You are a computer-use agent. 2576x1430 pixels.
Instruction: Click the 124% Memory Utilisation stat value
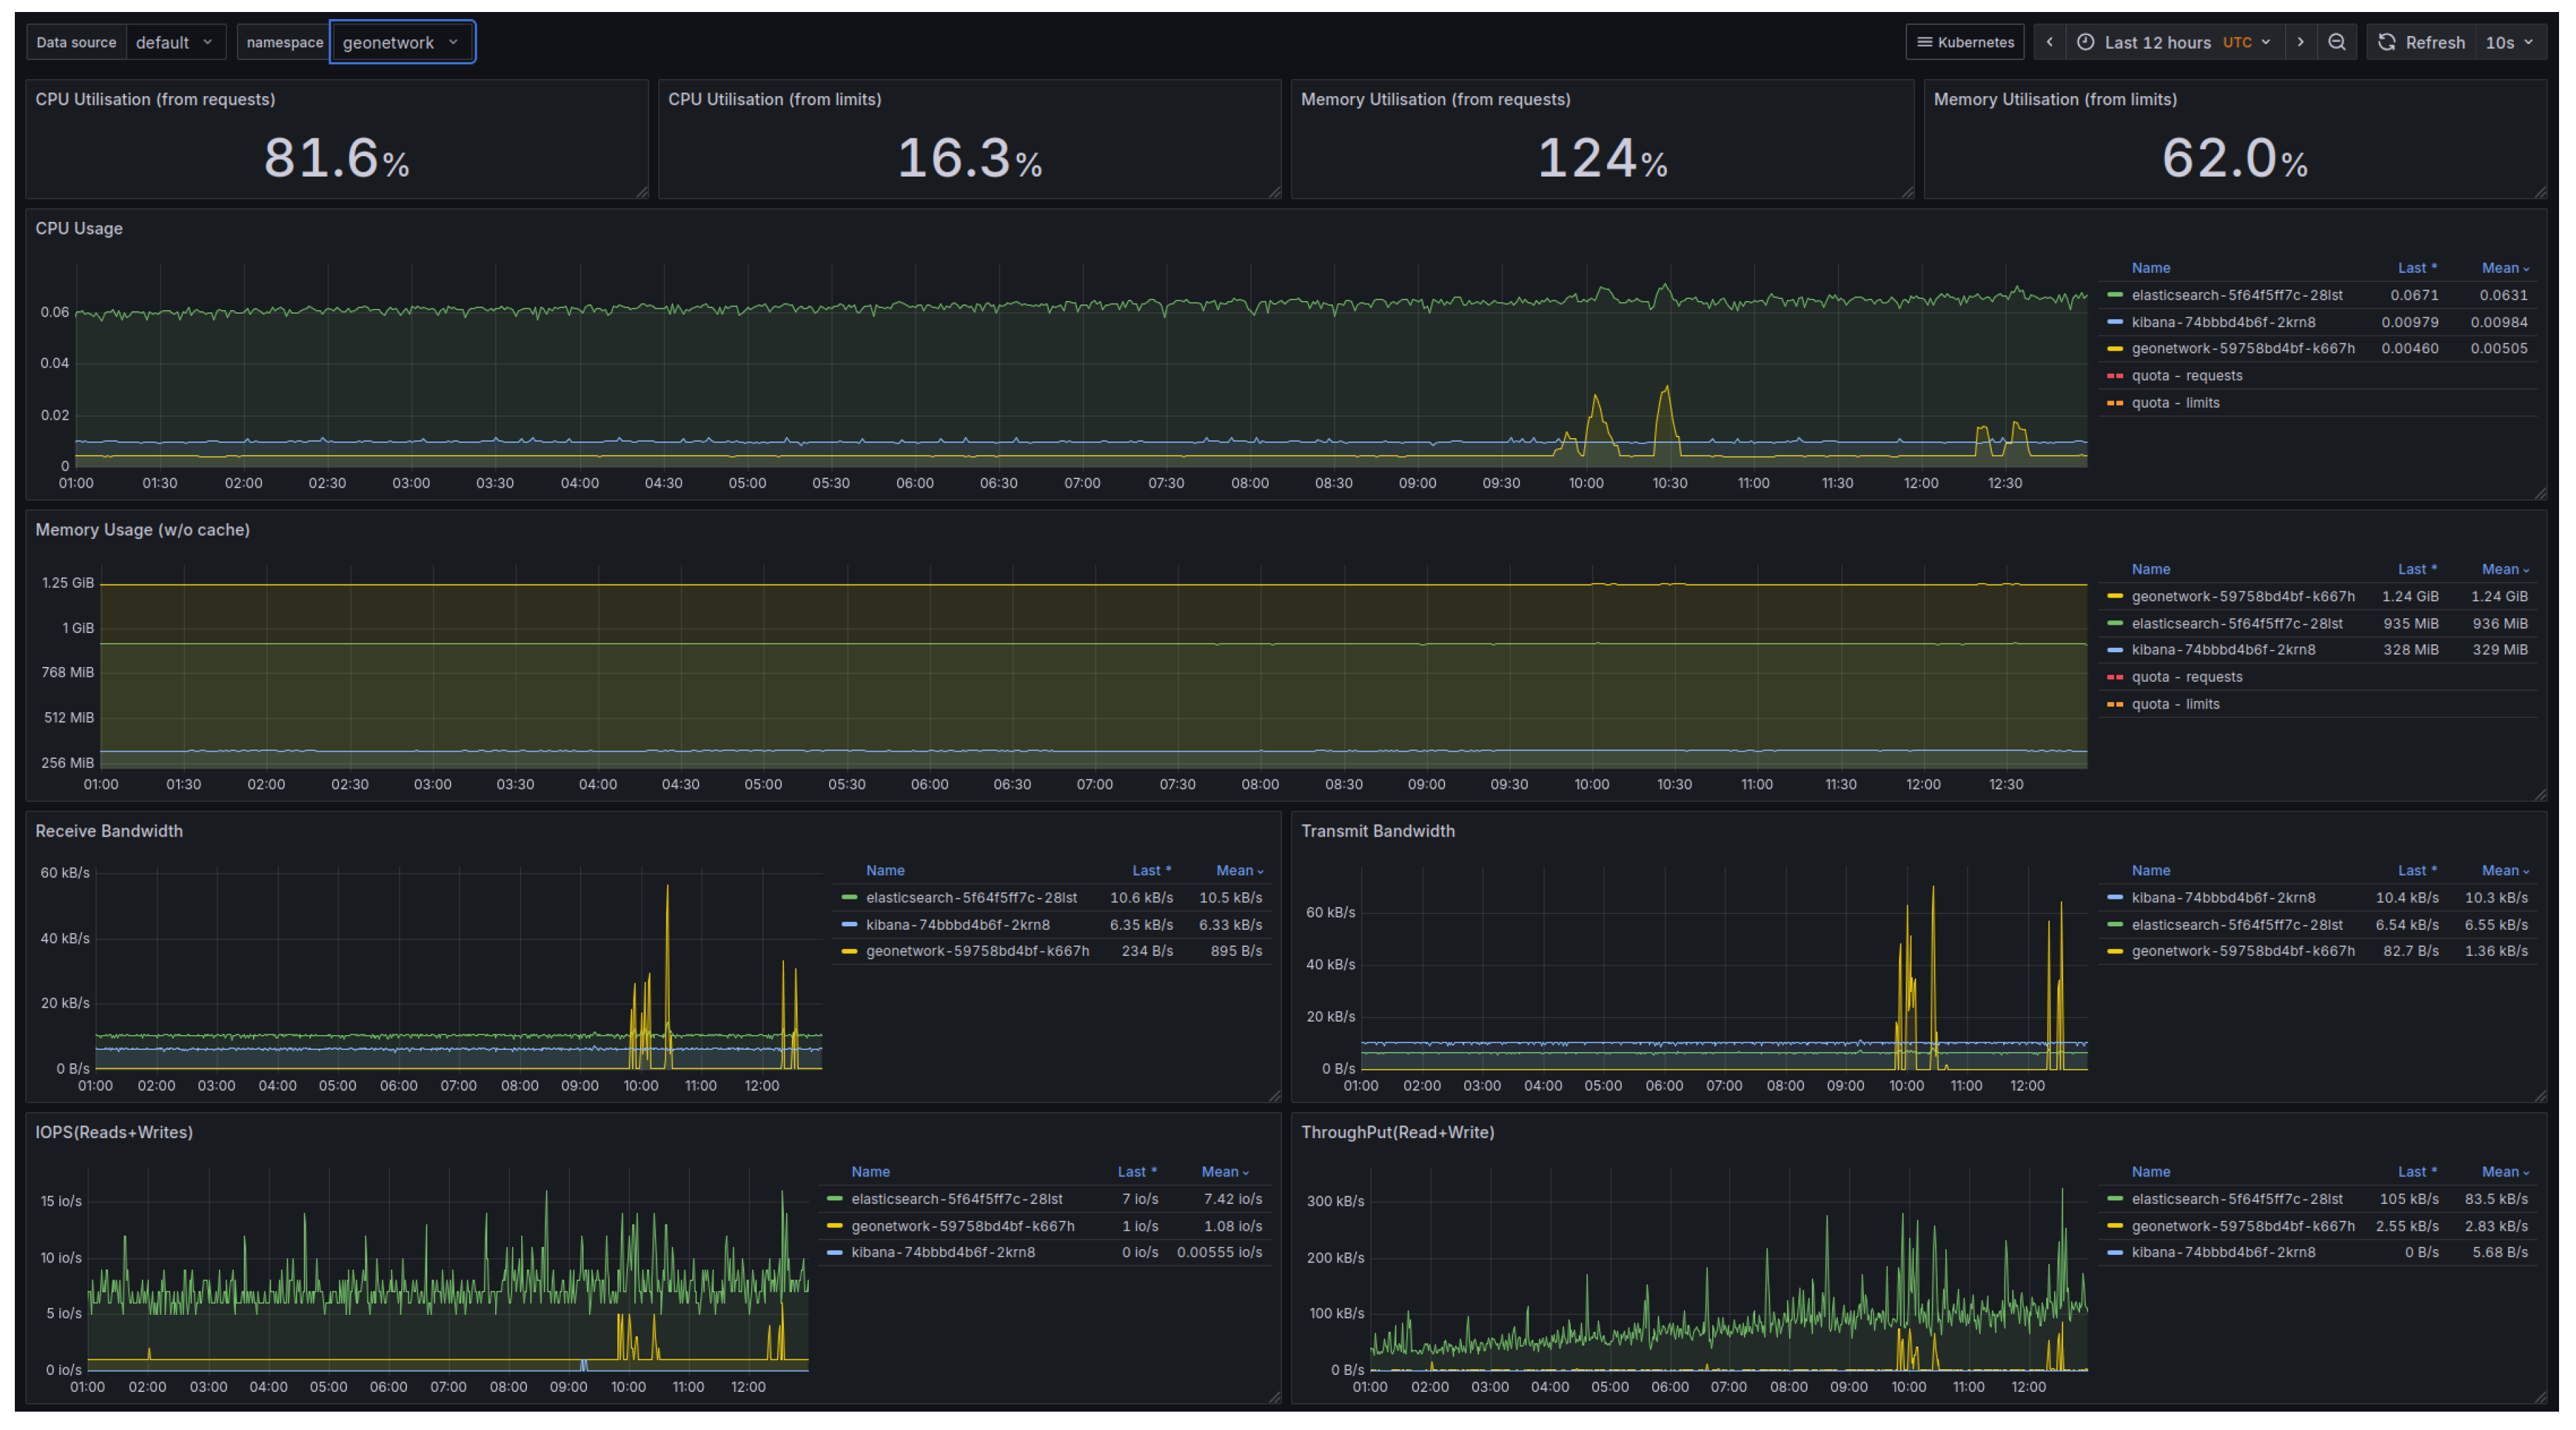[x=1601, y=158]
